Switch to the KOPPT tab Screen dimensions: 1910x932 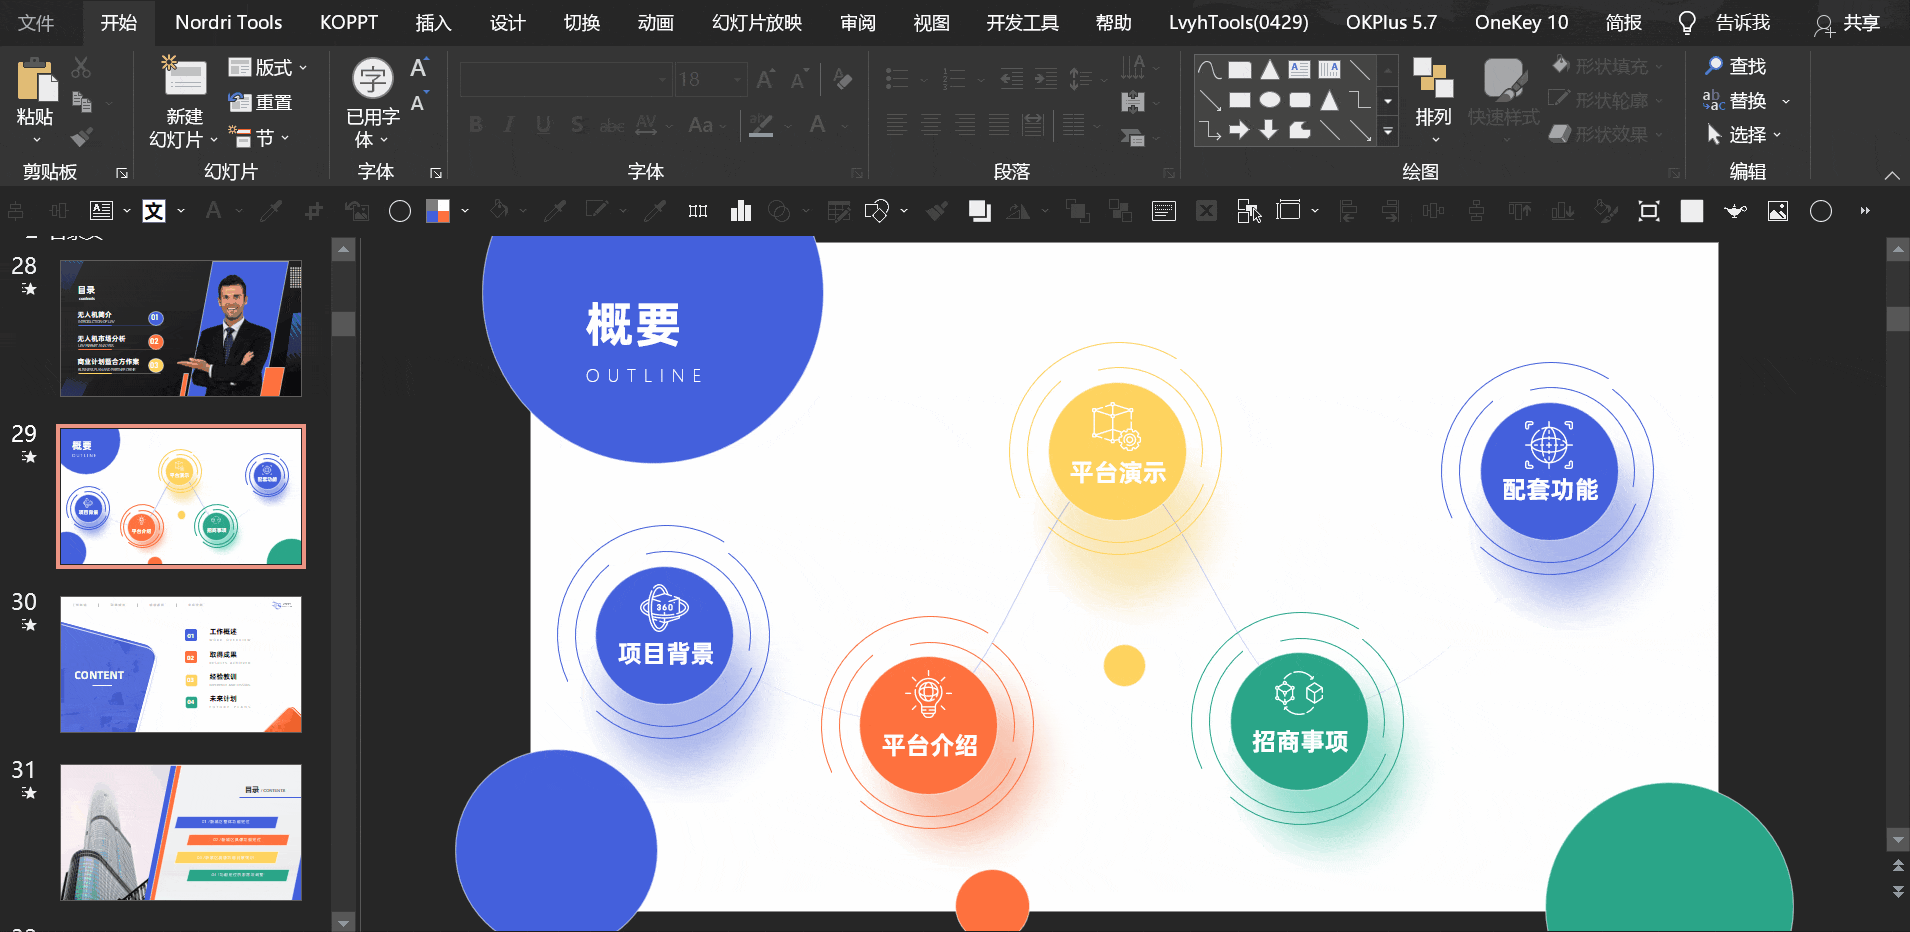click(x=349, y=22)
